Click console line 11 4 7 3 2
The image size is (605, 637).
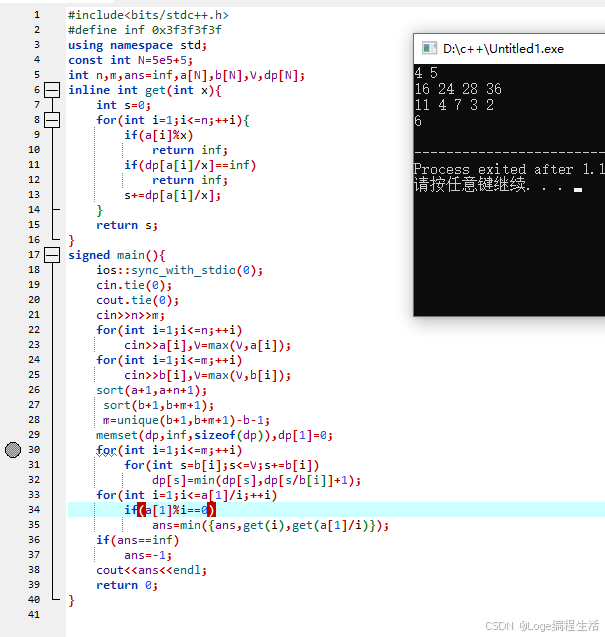[x=454, y=105]
